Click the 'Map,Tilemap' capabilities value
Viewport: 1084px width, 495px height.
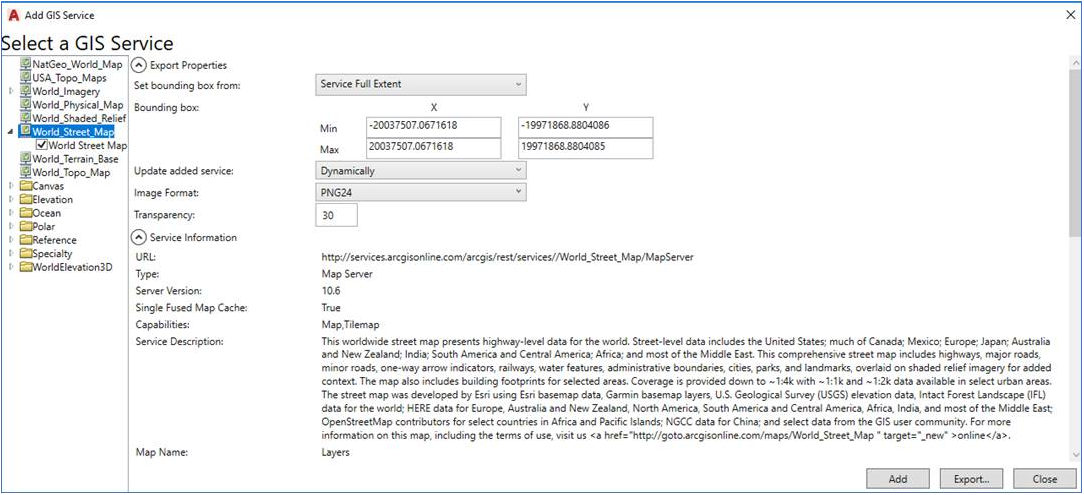click(x=350, y=324)
